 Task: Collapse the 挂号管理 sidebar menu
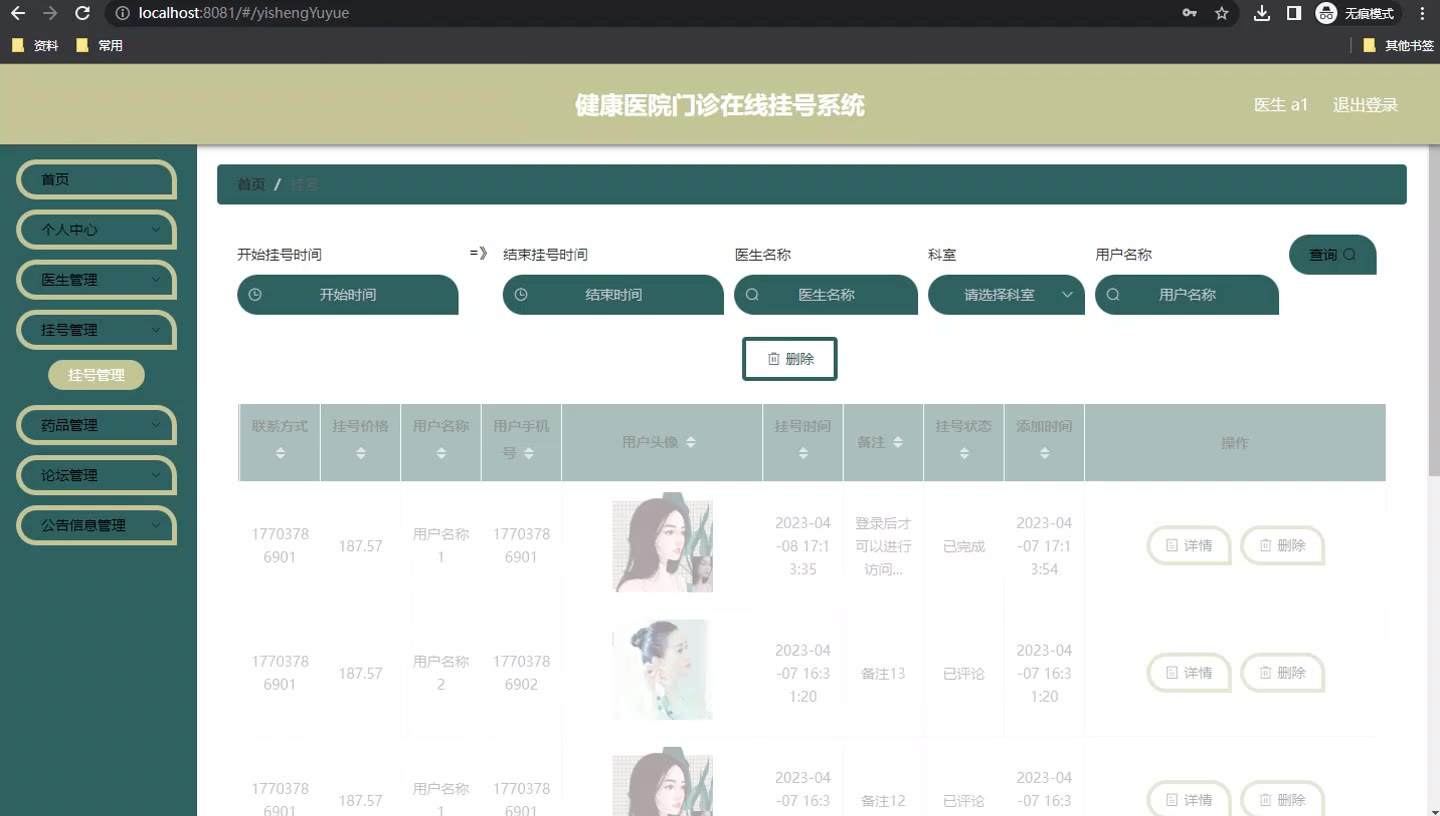[x=97, y=329]
